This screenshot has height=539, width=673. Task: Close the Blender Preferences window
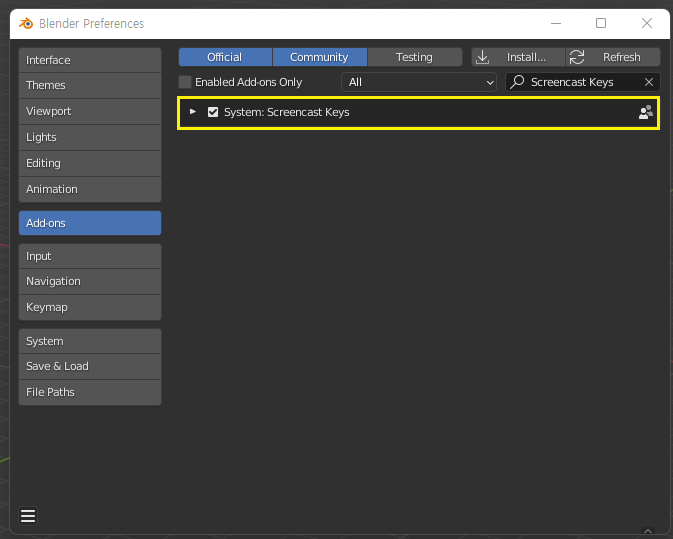[x=647, y=23]
